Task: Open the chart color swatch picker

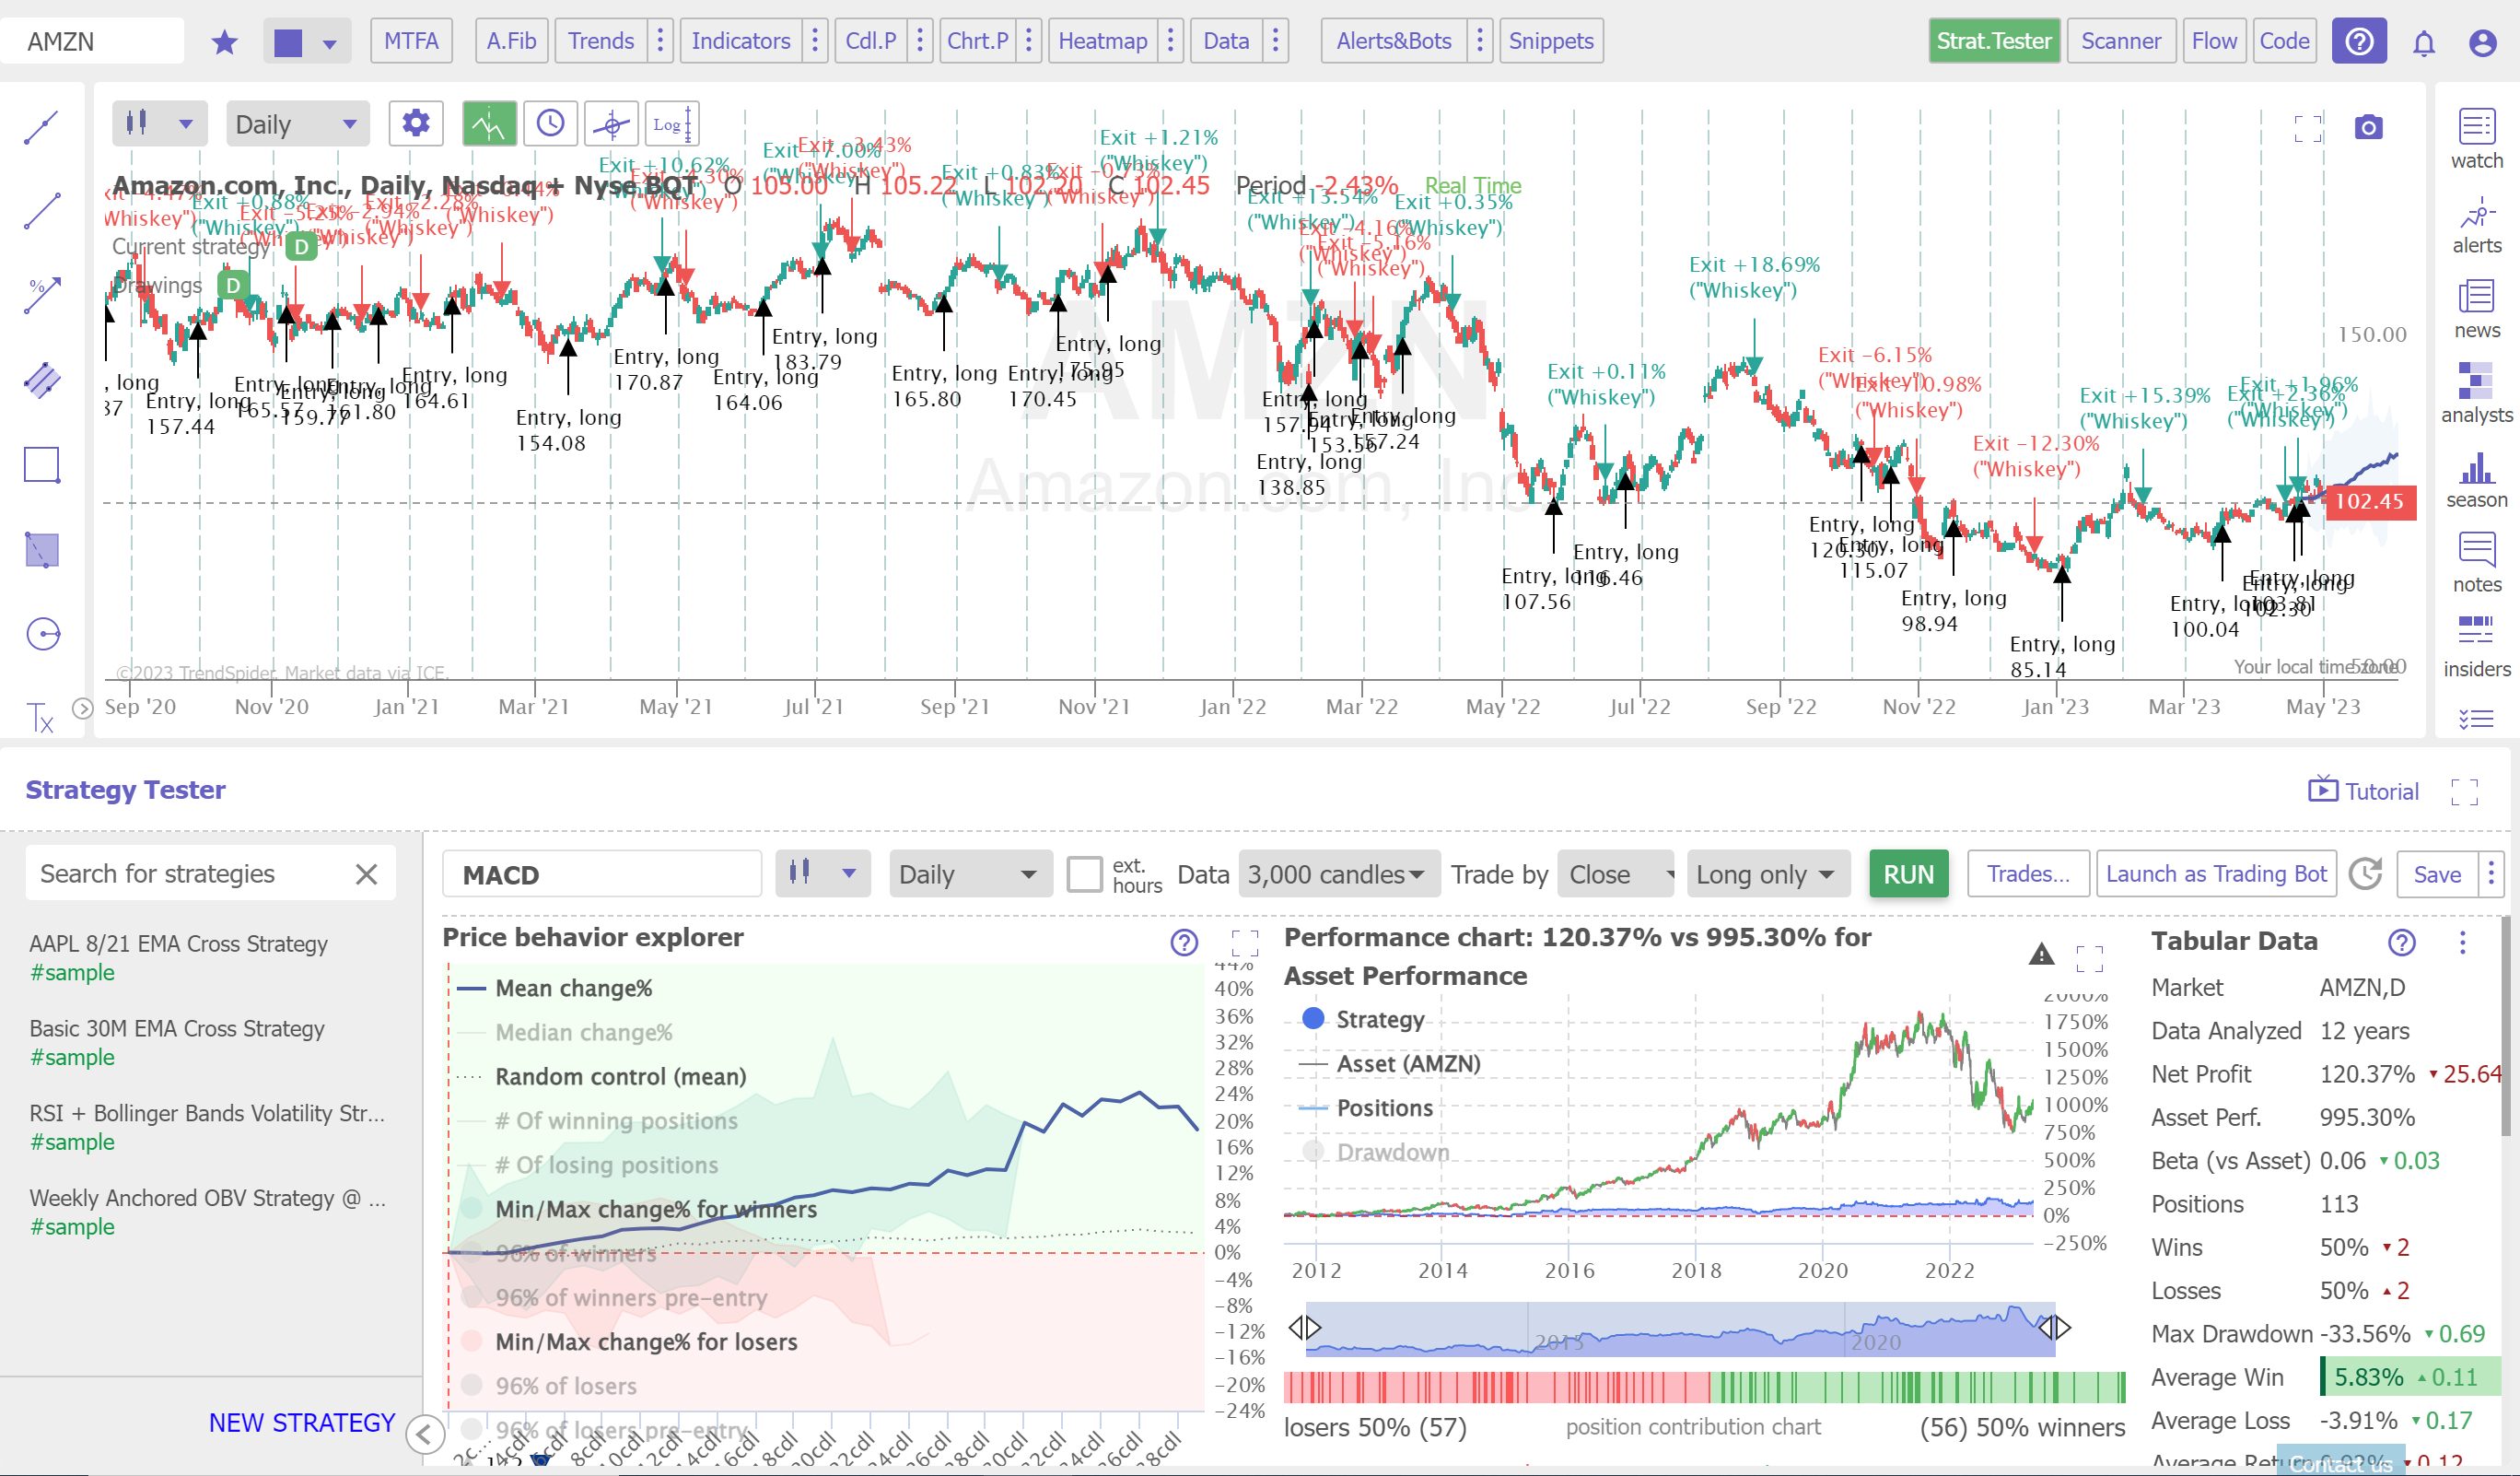Action: 307,41
